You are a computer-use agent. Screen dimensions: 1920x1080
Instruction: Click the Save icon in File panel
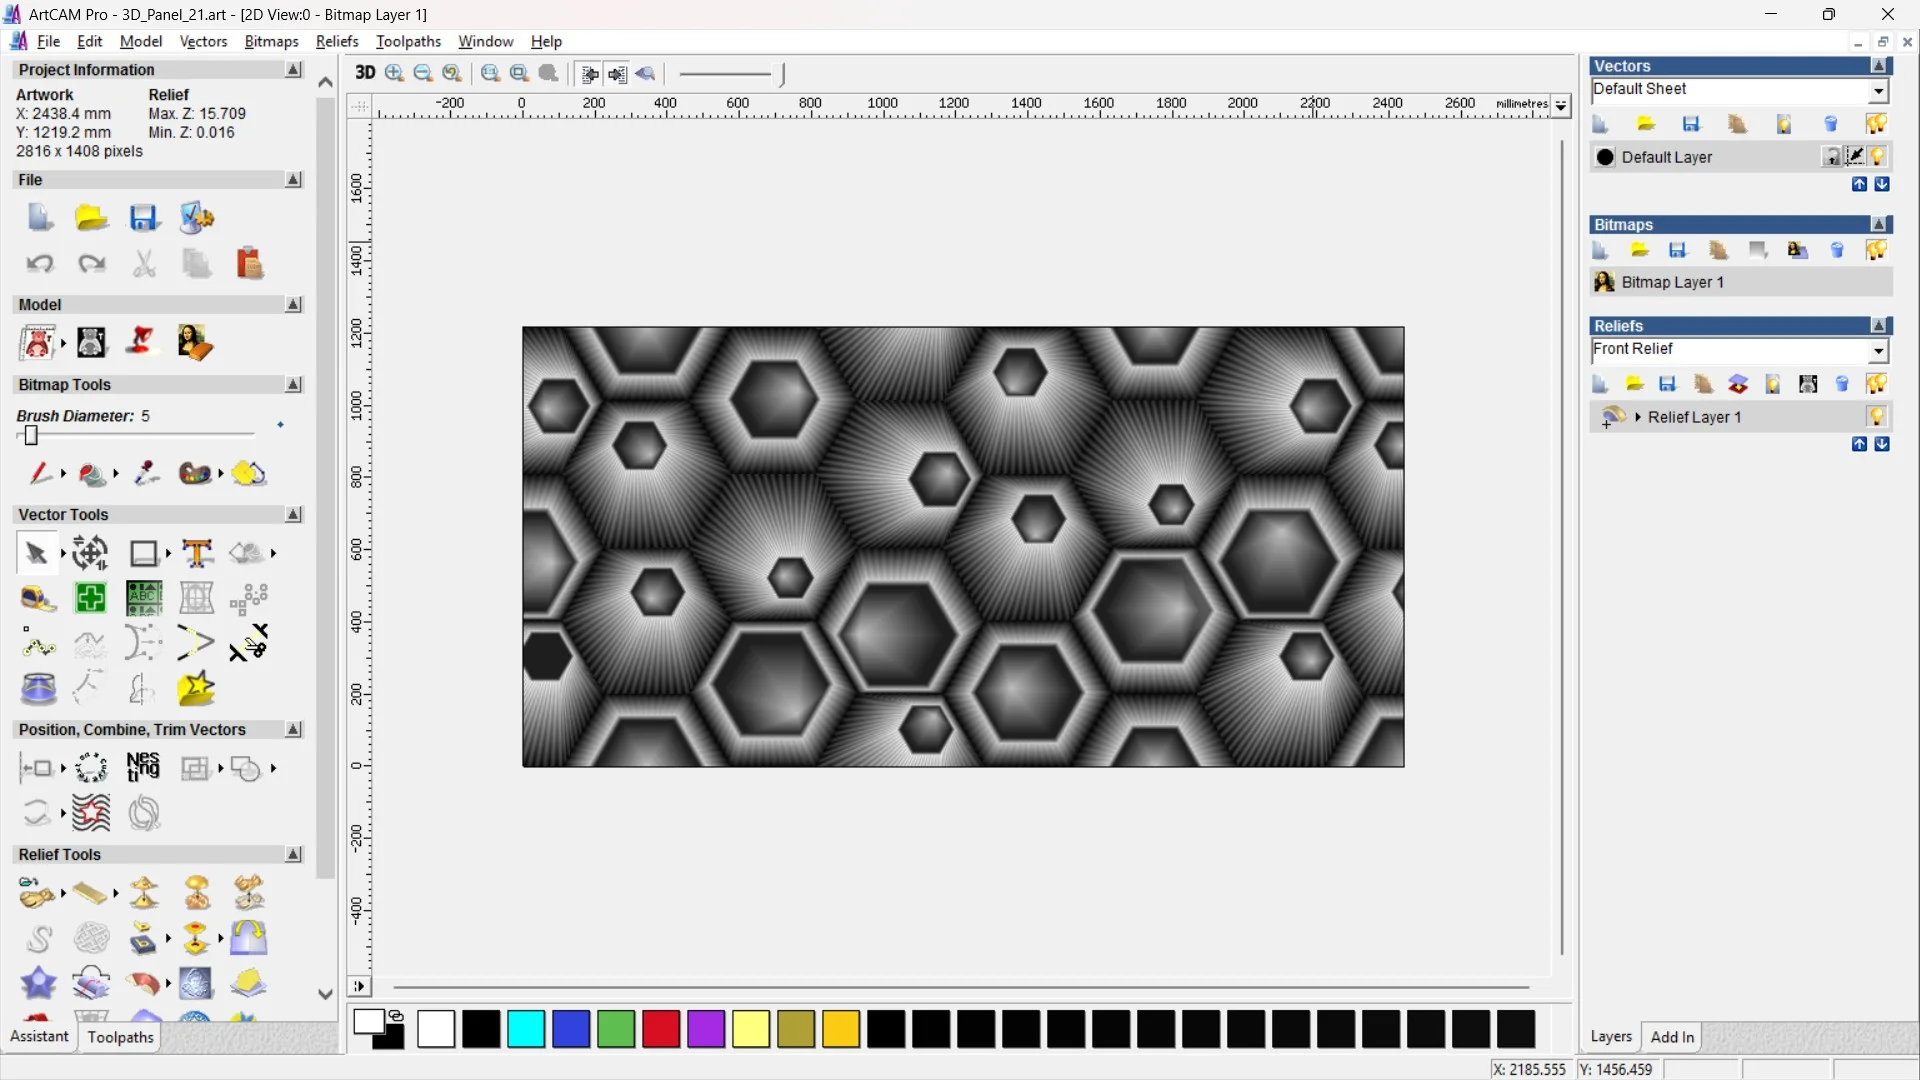[144, 218]
